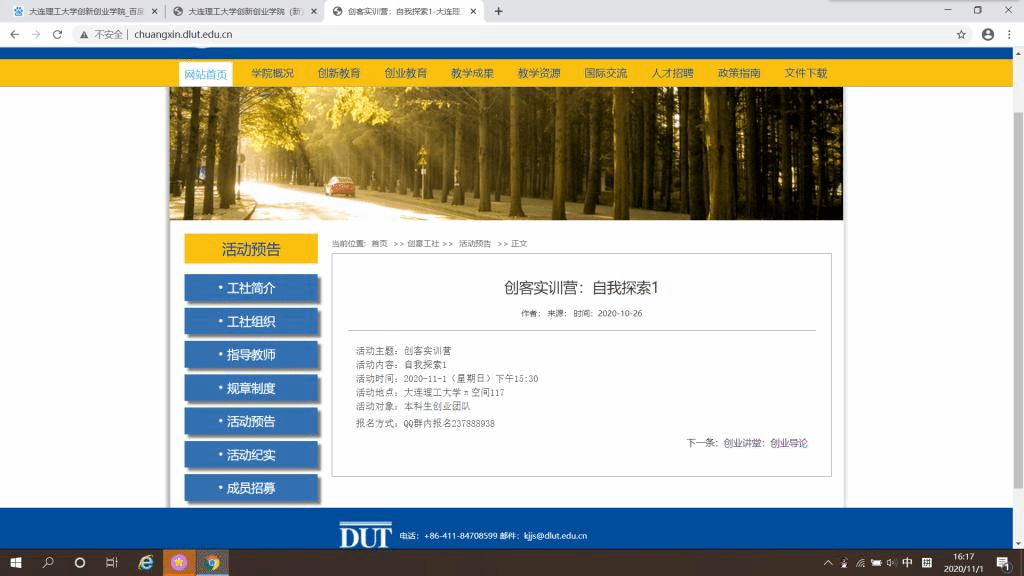Open Task View on the taskbar

[112, 563]
